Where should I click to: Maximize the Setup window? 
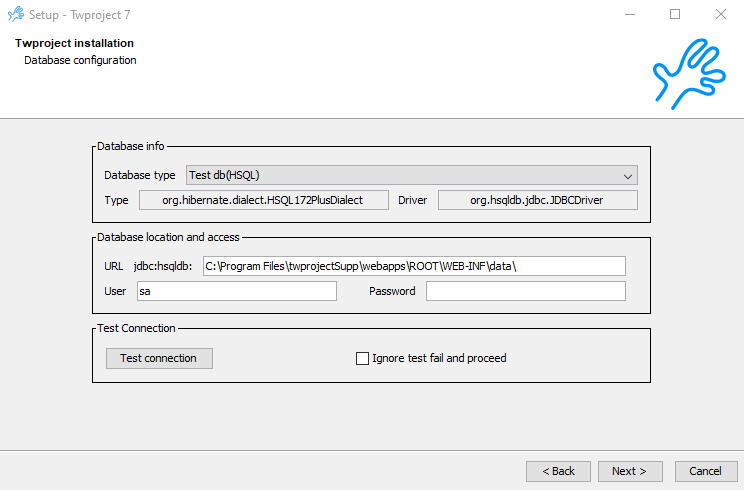point(675,15)
